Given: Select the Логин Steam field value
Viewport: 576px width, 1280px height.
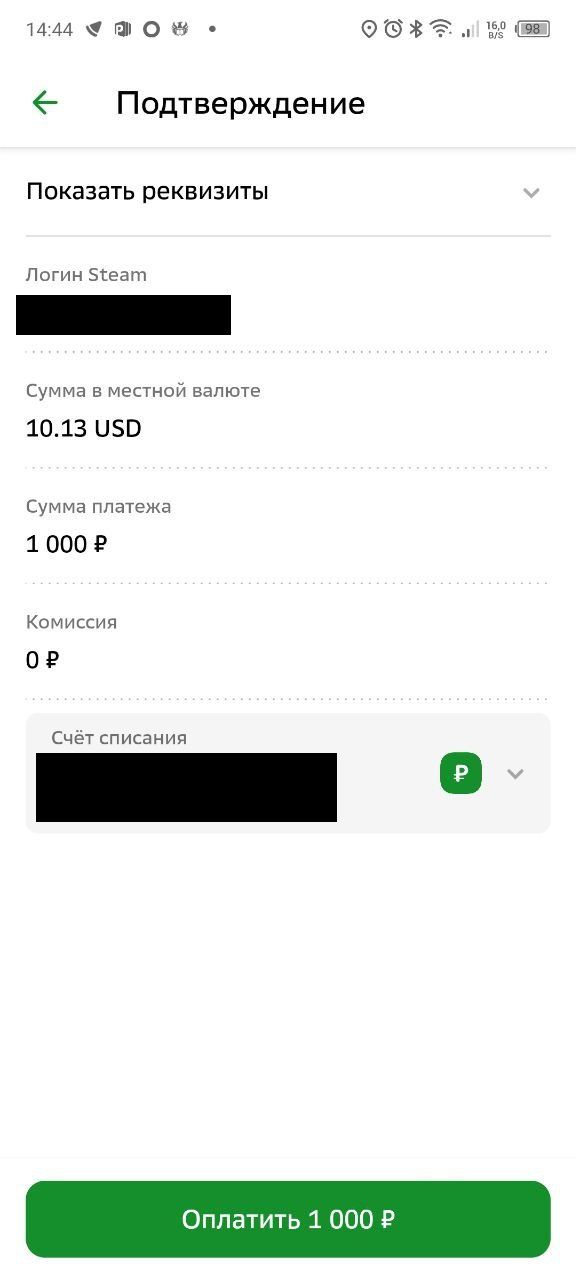Looking at the screenshot, I should coord(123,314).
